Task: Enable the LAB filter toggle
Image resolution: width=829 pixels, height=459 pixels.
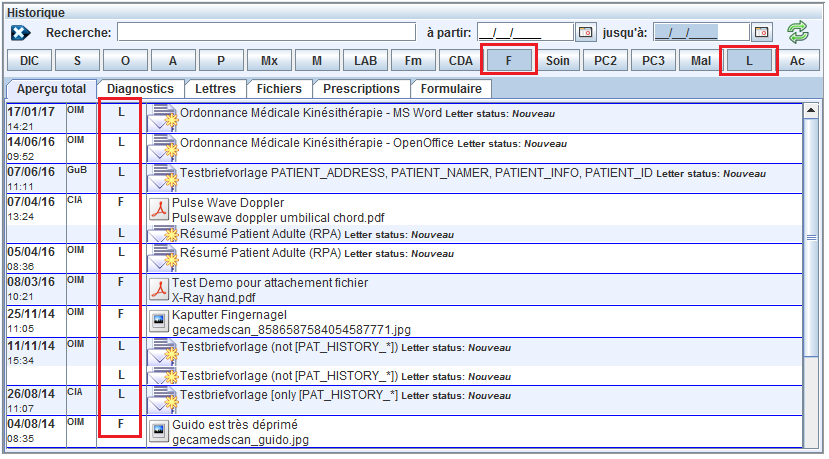Action: (365, 61)
